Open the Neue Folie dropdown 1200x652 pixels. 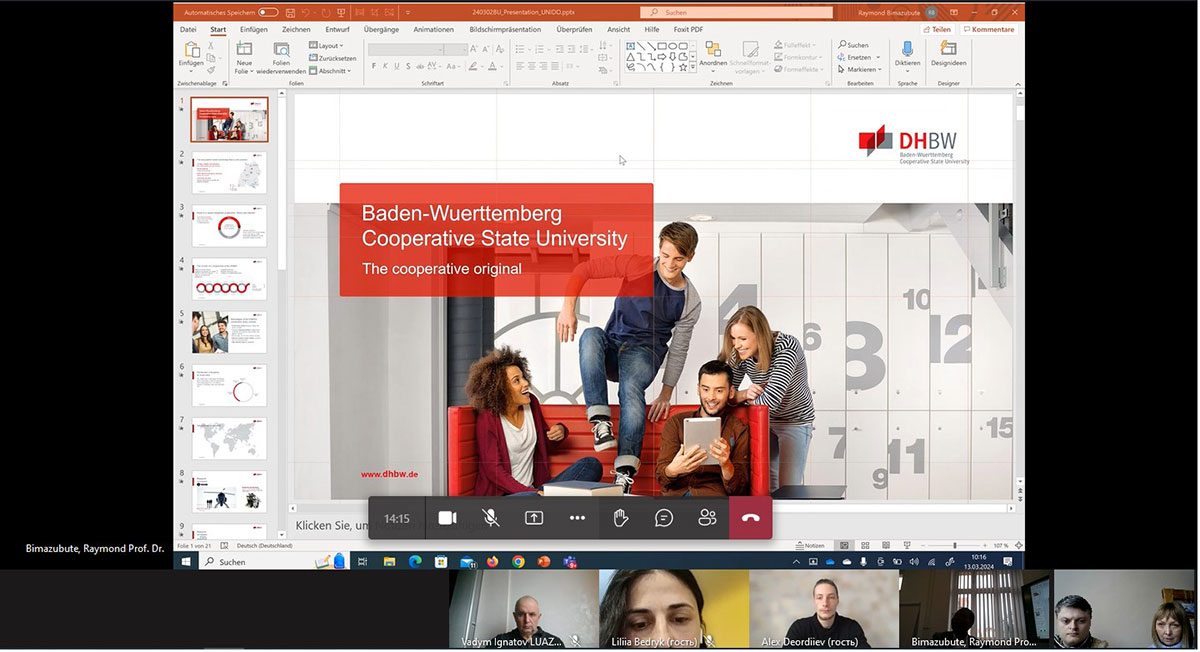(x=244, y=67)
